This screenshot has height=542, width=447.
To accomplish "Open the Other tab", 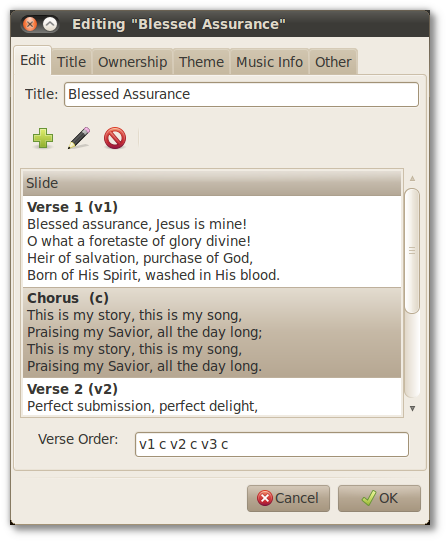I will pyautogui.click(x=333, y=62).
